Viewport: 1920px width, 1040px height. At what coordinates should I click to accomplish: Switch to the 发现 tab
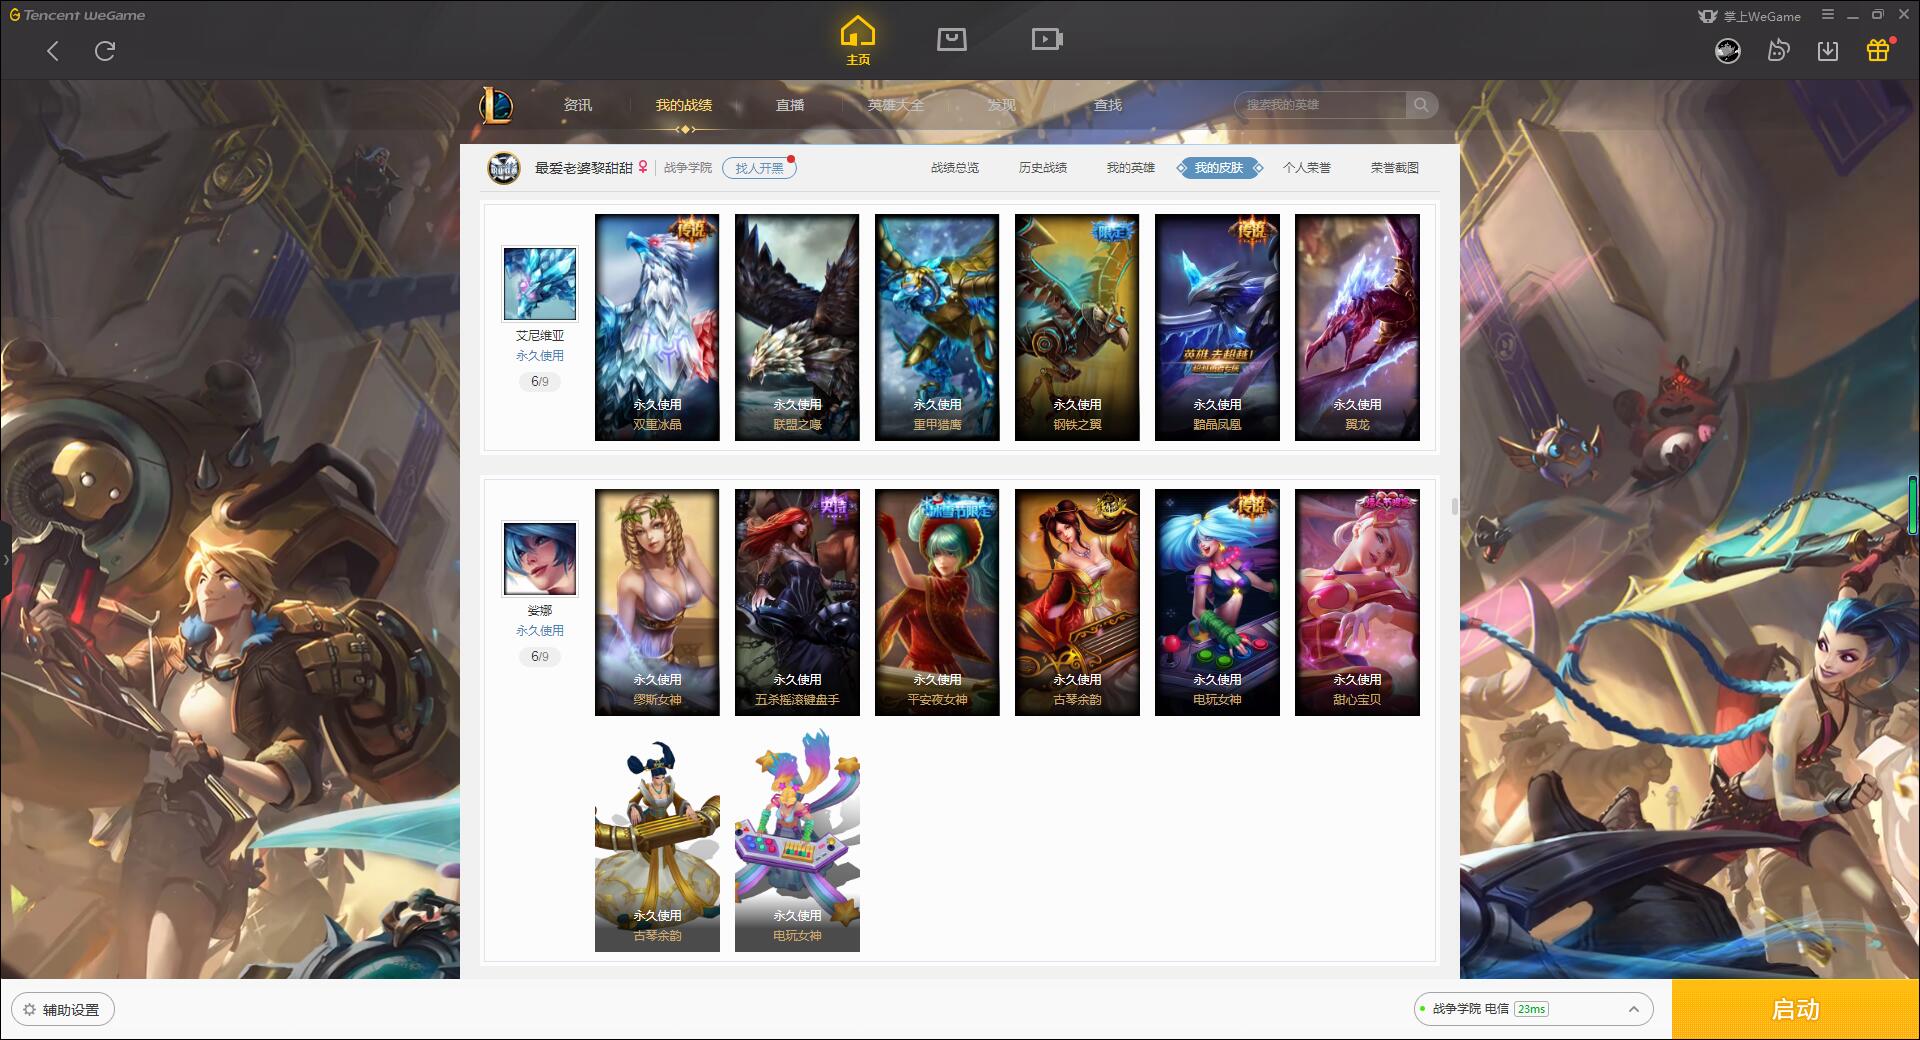click(x=1001, y=105)
